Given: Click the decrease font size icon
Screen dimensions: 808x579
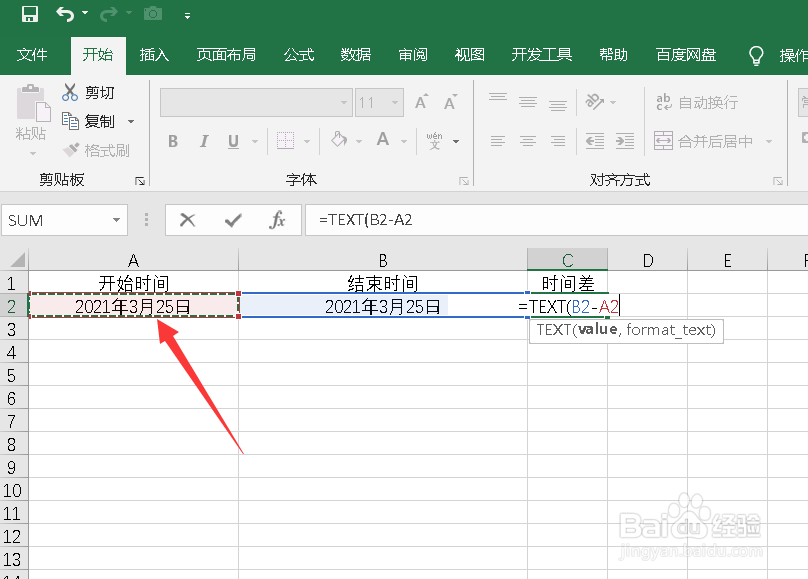Looking at the screenshot, I should (450, 102).
